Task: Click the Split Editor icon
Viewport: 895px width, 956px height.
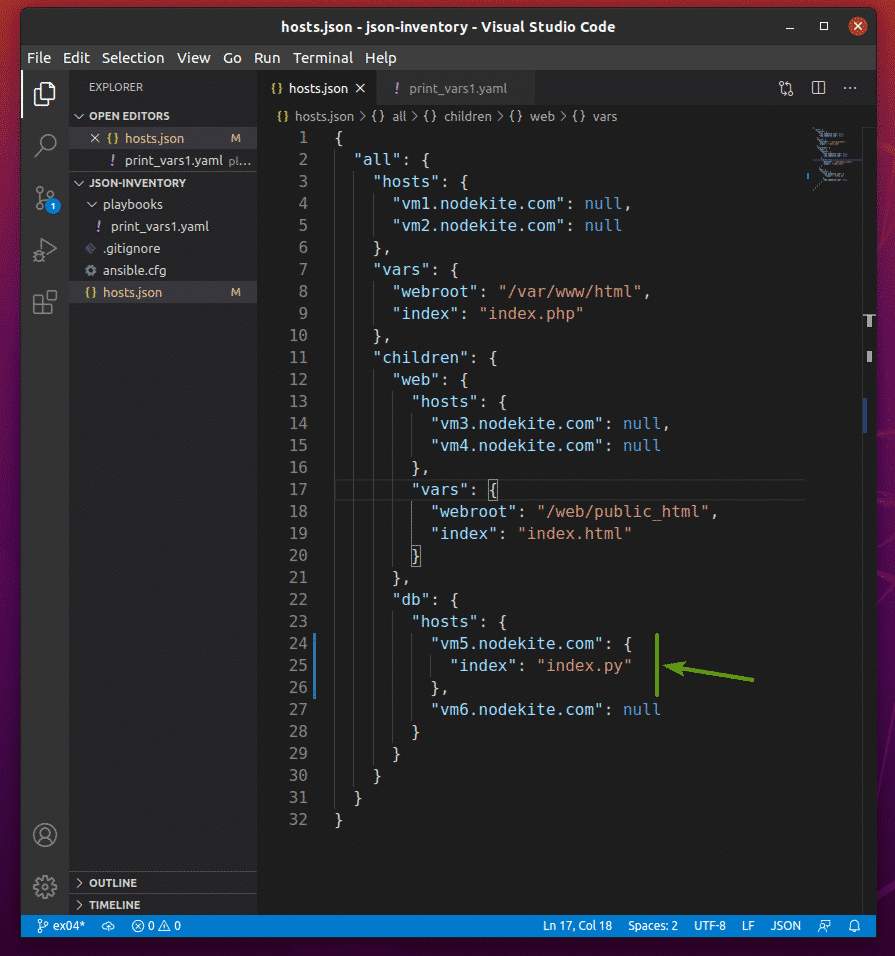Action: click(x=818, y=88)
